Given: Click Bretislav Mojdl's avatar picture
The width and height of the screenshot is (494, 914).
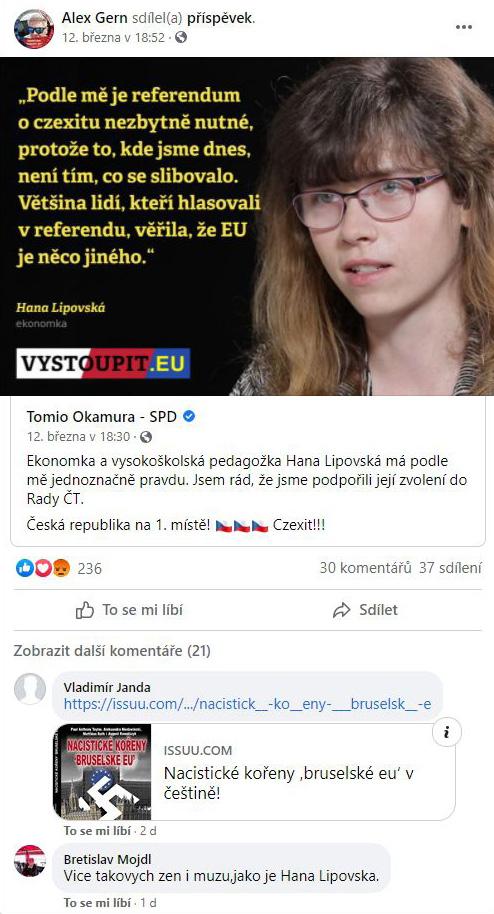Looking at the screenshot, I should [x=30, y=860].
